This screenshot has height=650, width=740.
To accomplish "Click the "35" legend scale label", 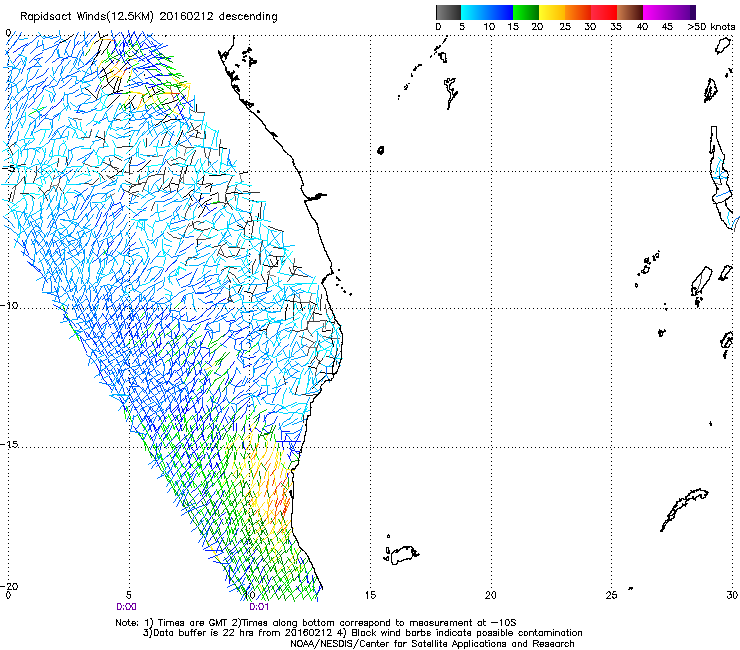I will pos(616,27).
